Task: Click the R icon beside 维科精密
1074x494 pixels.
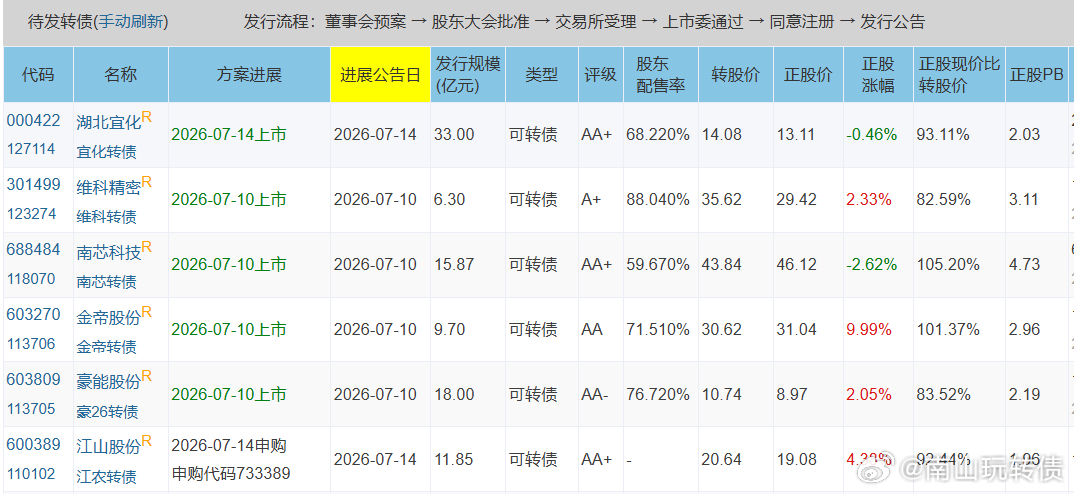Action: coord(147,182)
